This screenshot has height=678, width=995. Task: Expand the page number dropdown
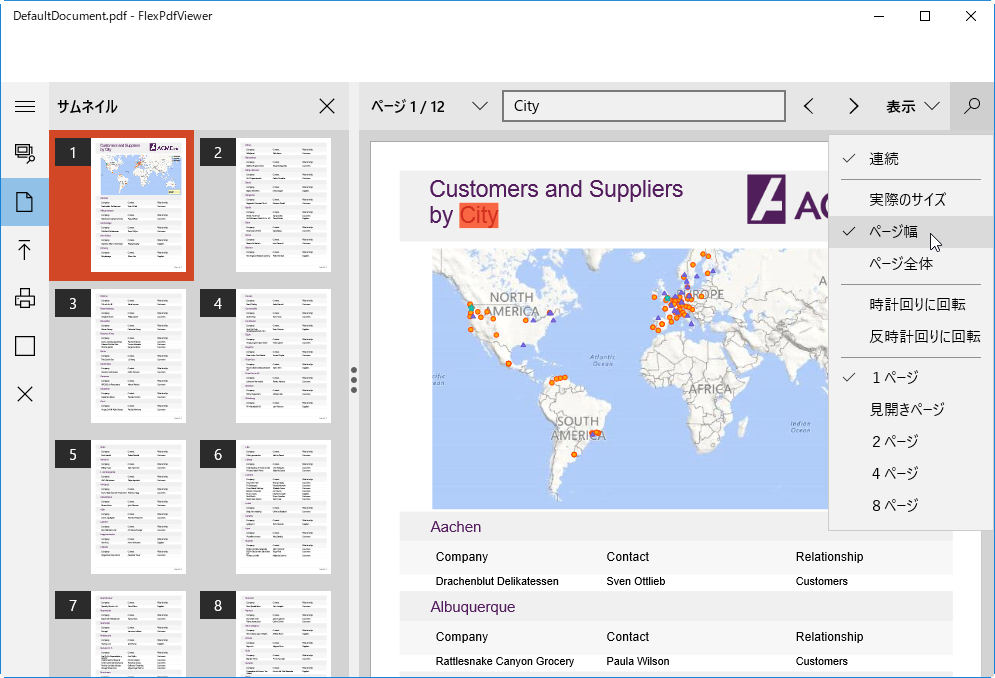click(480, 106)
